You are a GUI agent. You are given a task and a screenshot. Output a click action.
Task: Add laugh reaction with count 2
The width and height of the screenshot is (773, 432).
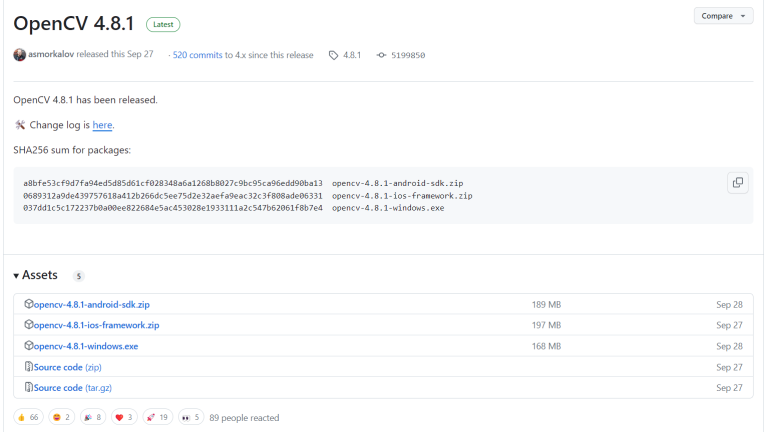point(62,417)
